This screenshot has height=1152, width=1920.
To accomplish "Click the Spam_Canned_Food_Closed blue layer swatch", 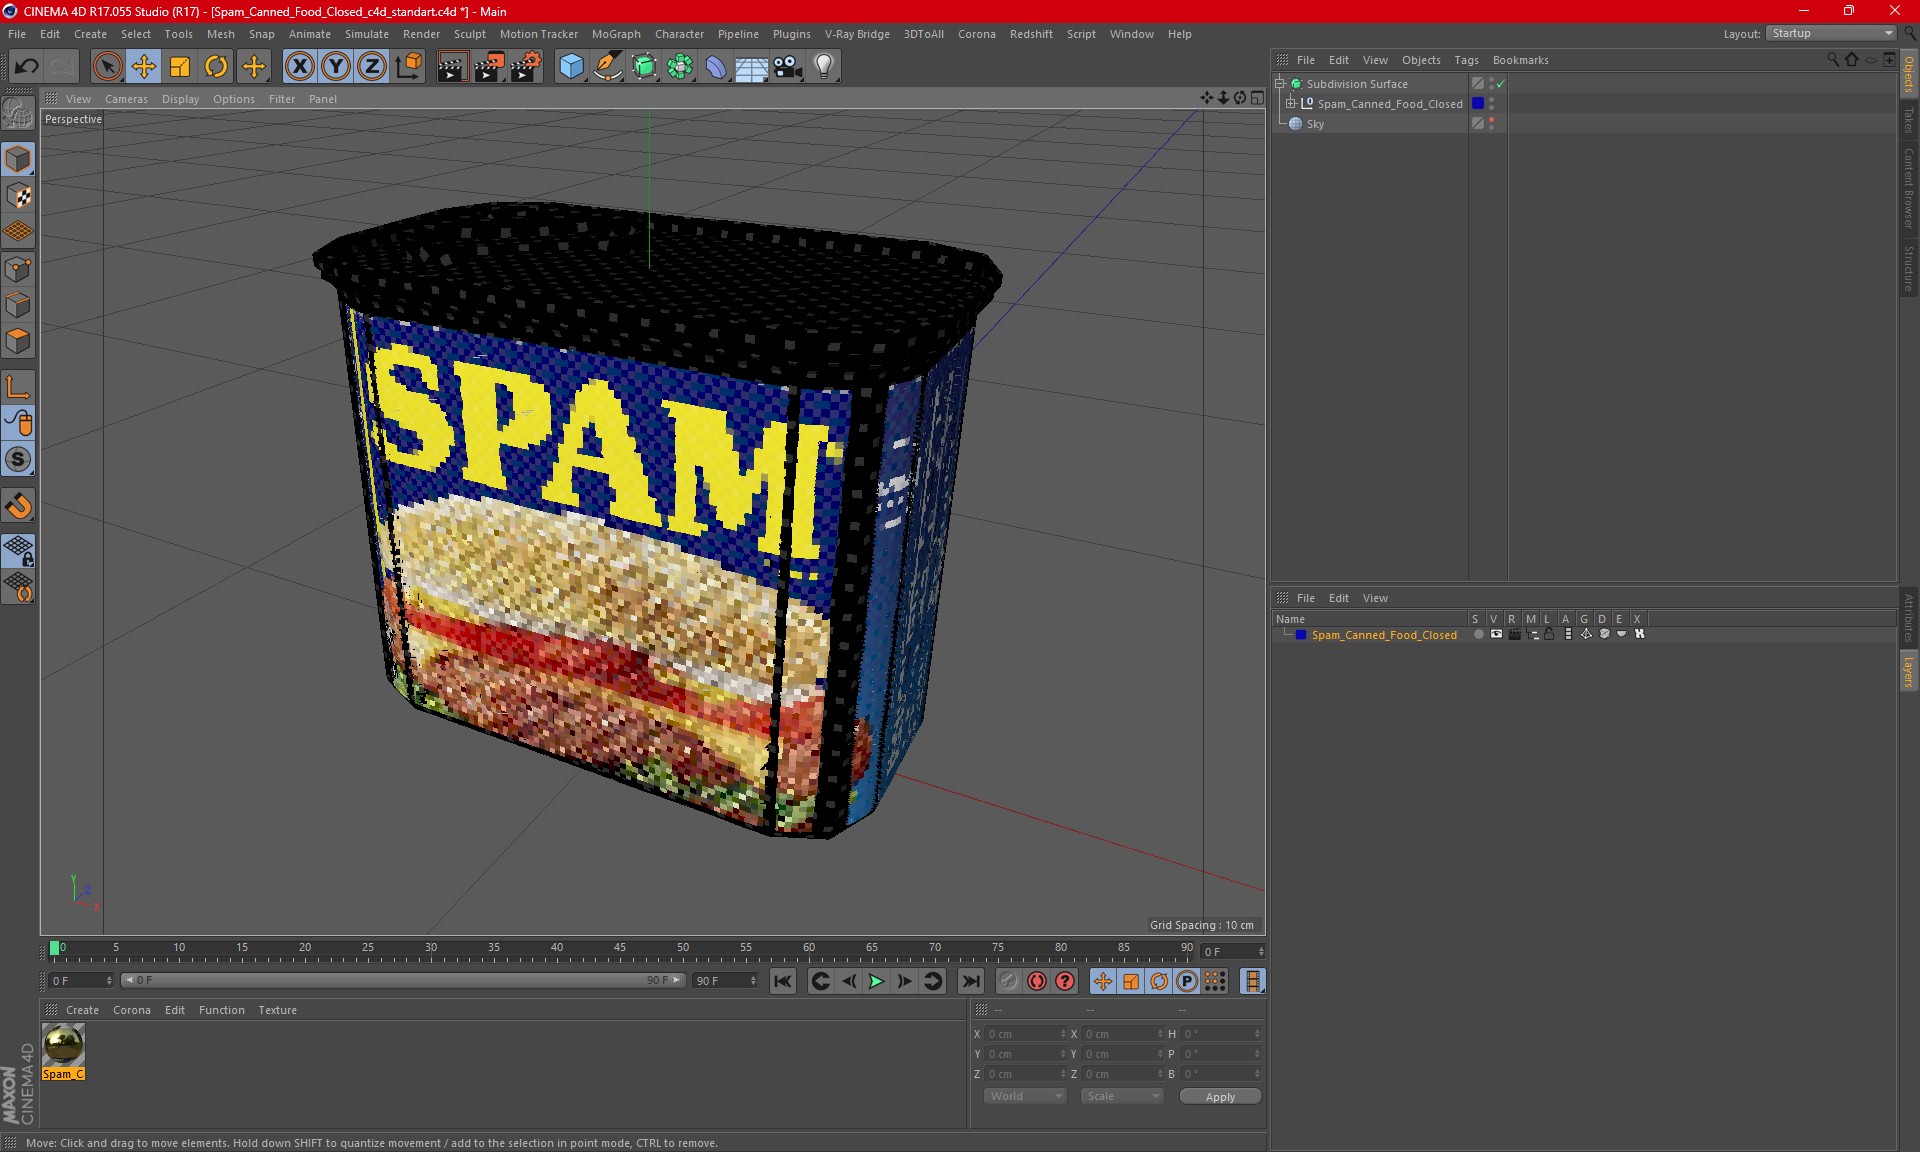I will [x=1477, y=103].
